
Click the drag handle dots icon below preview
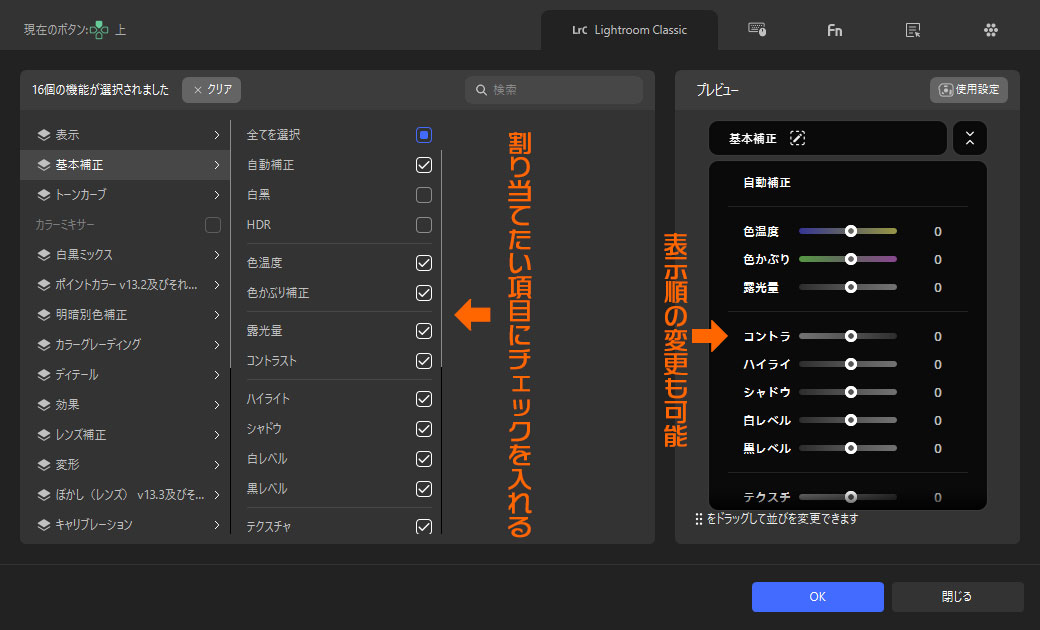coord(699,519)
